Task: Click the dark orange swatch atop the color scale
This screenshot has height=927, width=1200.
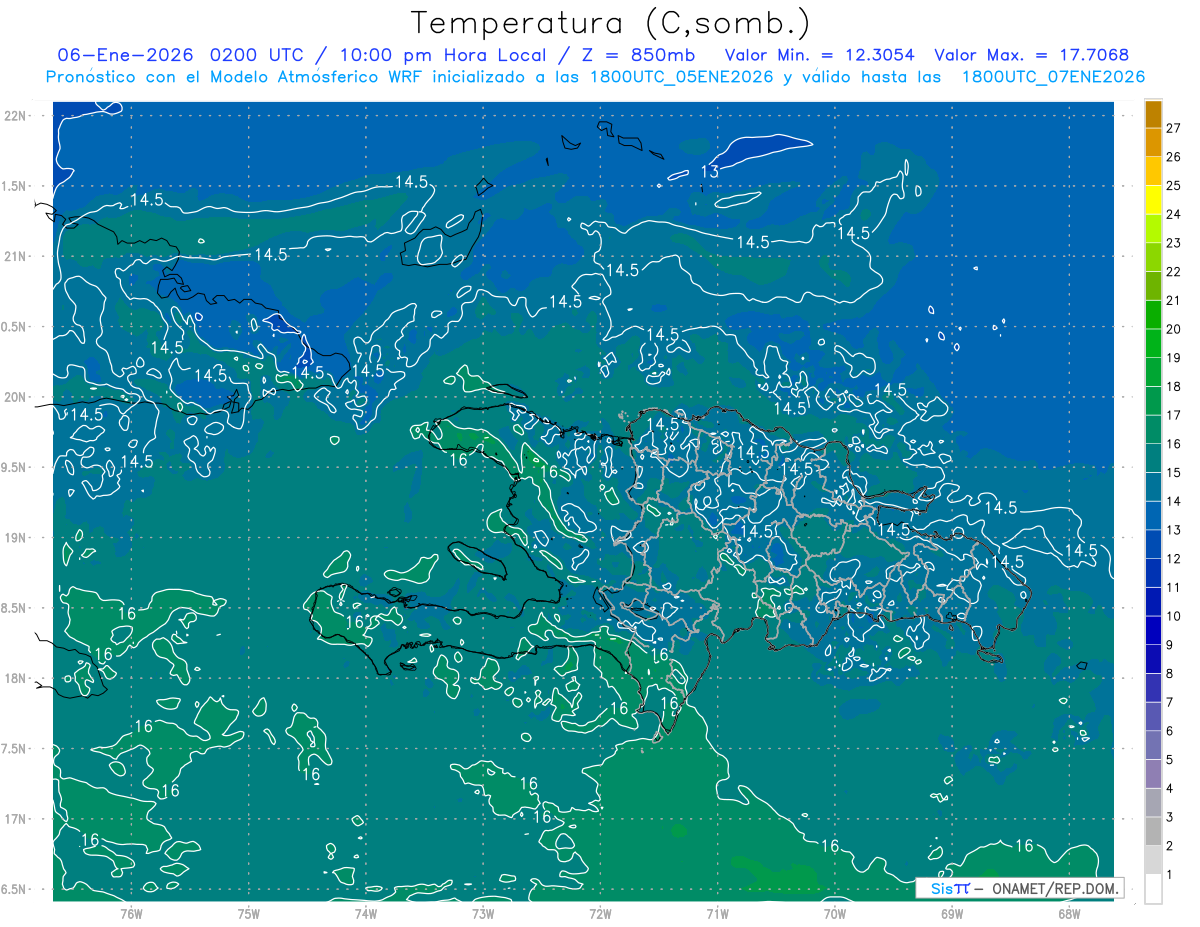Action: pyautogui.click(x=1153, y=114)
